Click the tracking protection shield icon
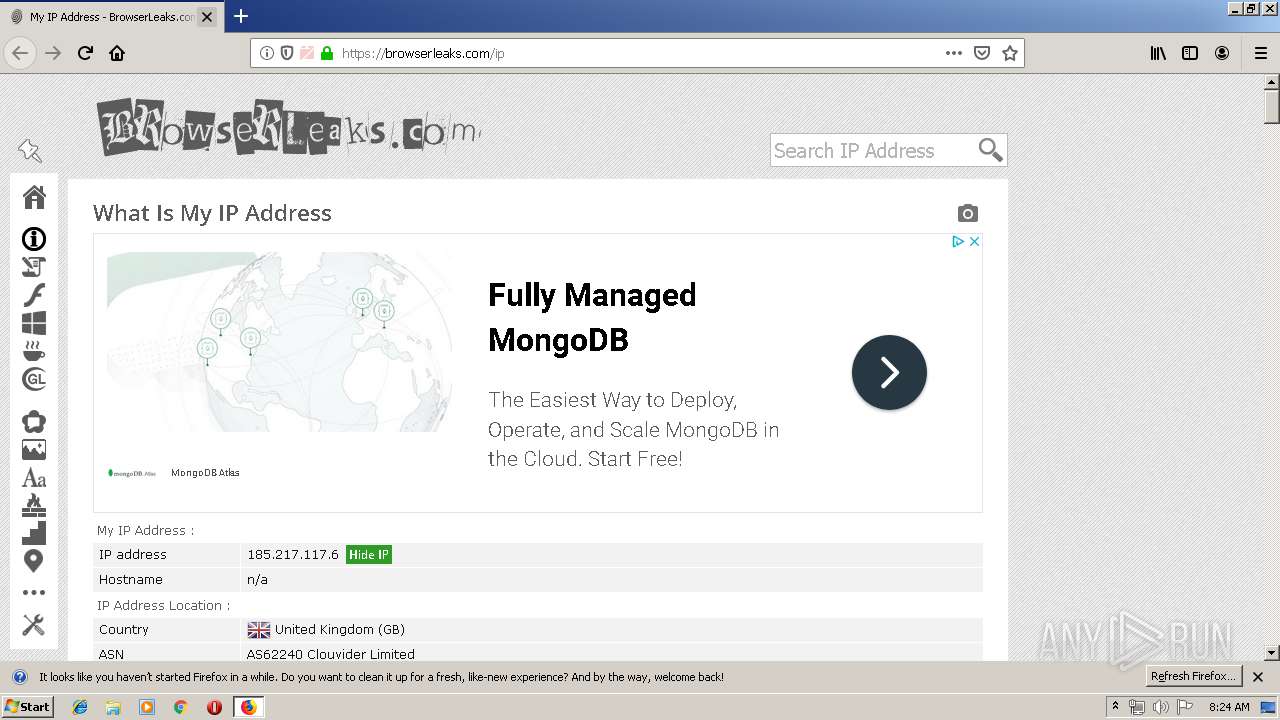Viewport: 1280px width, 720px height. tap(287, 53)
